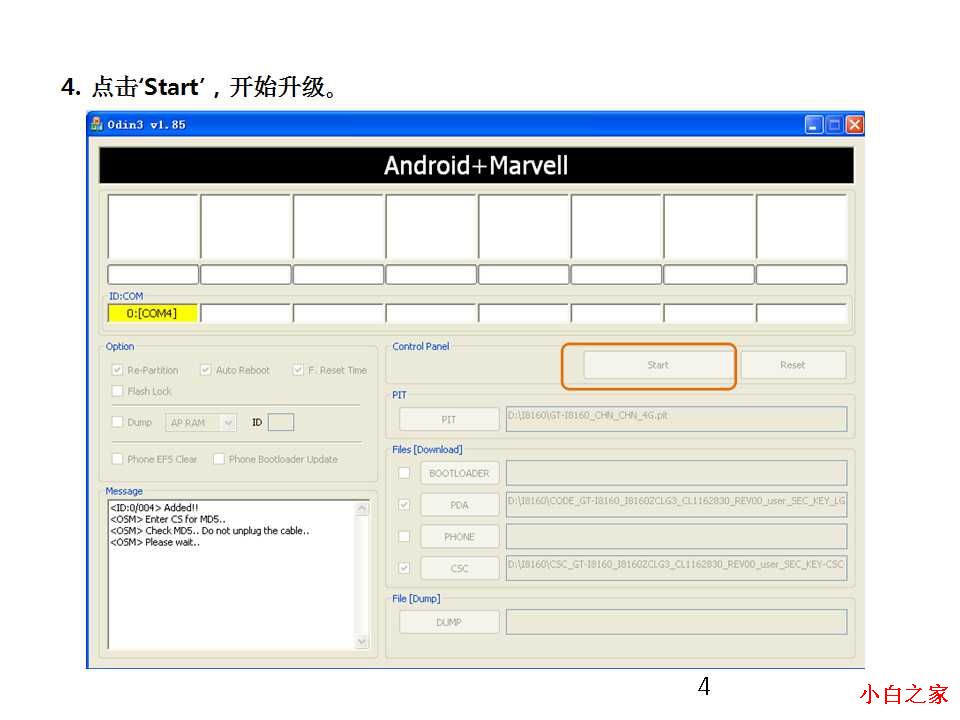This screenshot has width=960, height=720.
Task: Click the ID input field next to Dump
Action: 281,422
